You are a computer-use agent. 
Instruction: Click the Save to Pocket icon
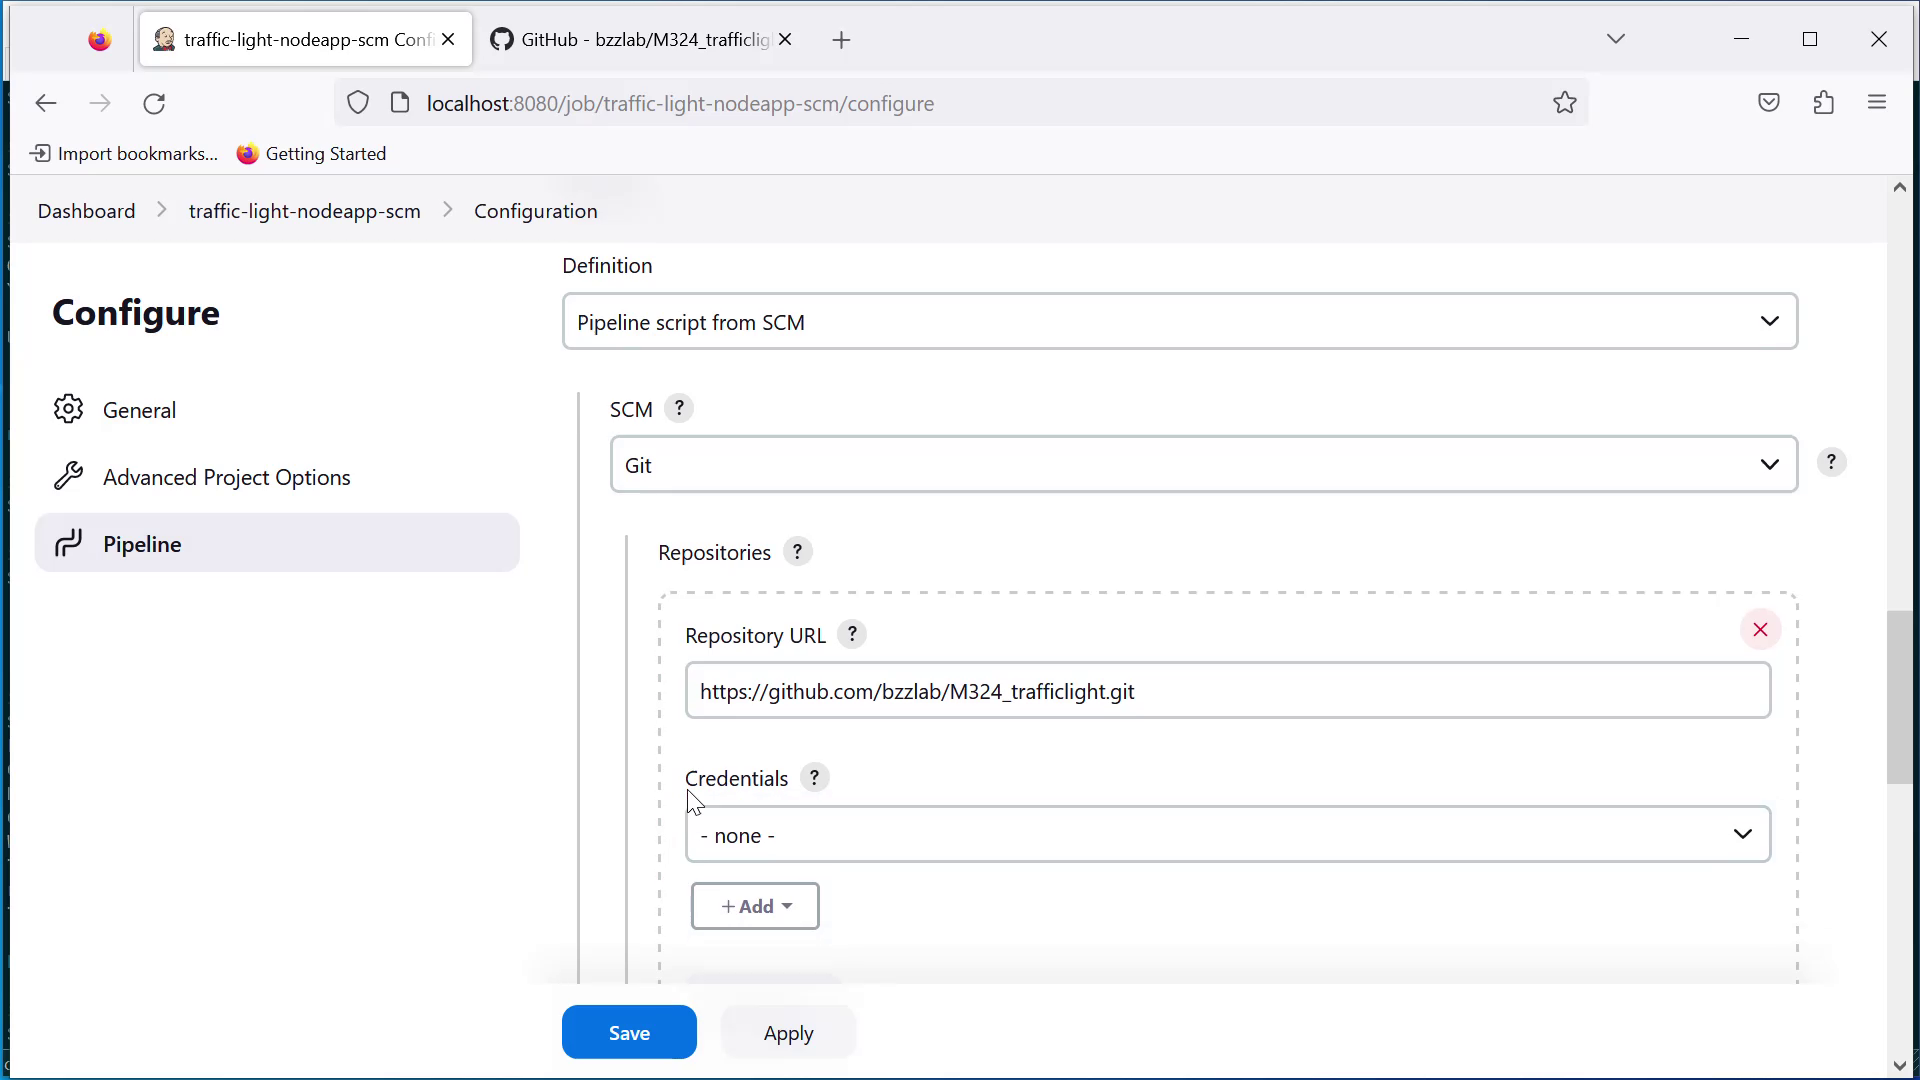tap(1769, 103)
